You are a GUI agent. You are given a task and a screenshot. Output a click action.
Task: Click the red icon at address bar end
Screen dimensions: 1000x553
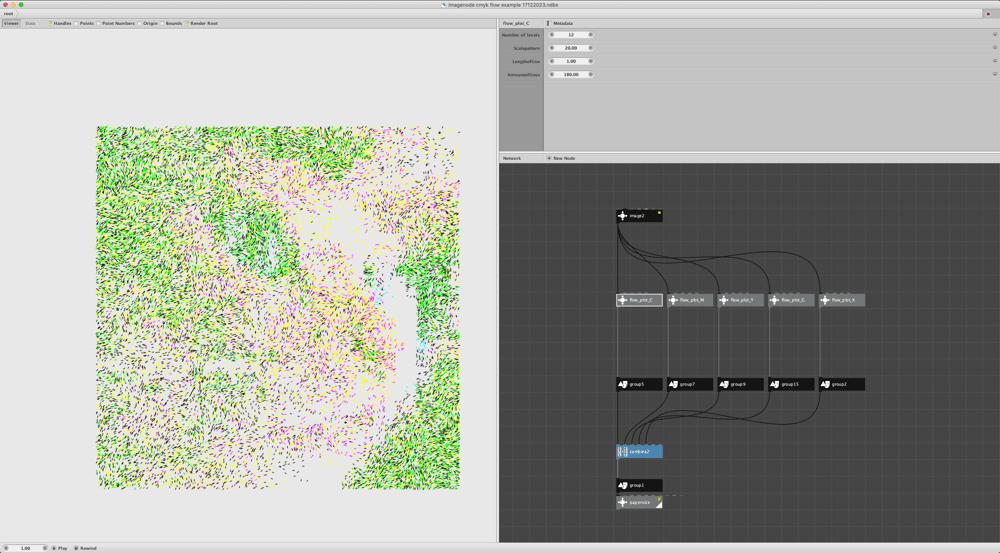coord(988,13)
